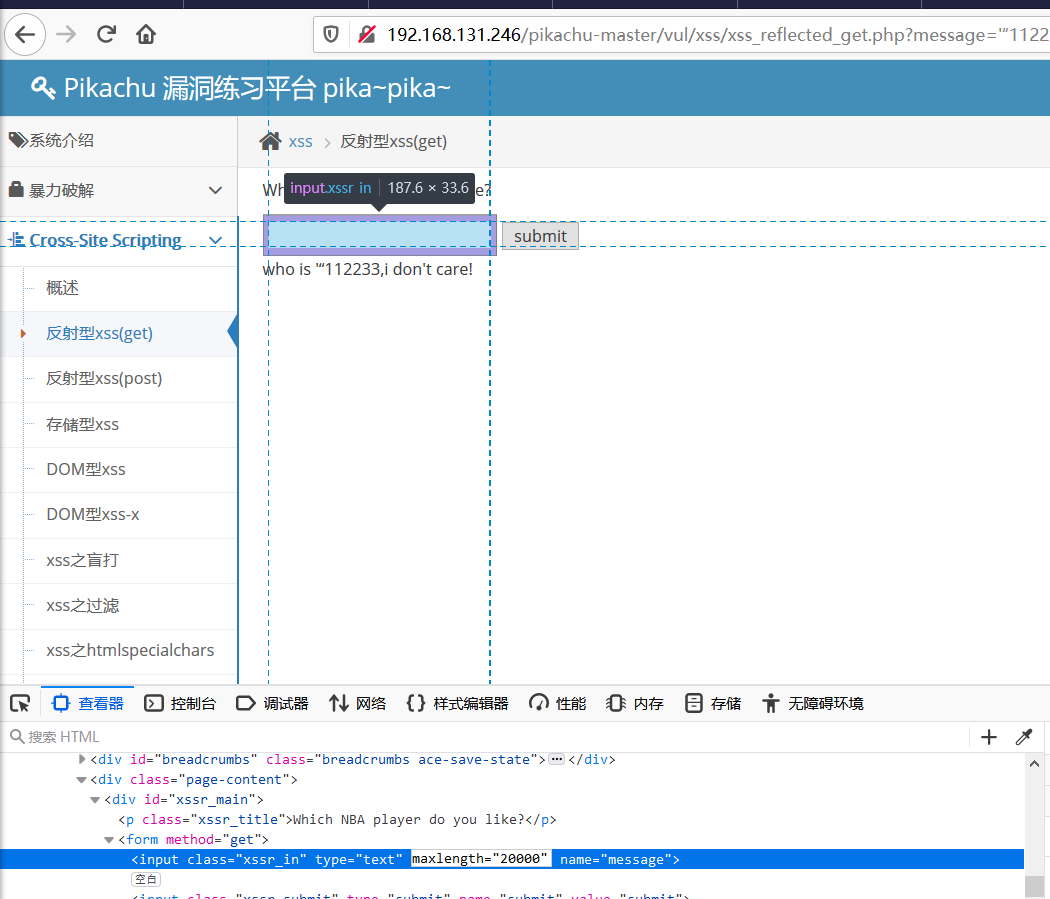Expand the breadcrumbs div node triangle
Image resolution: width=1050 pixels, height=899 pixels.
click(x=82, y=759)
